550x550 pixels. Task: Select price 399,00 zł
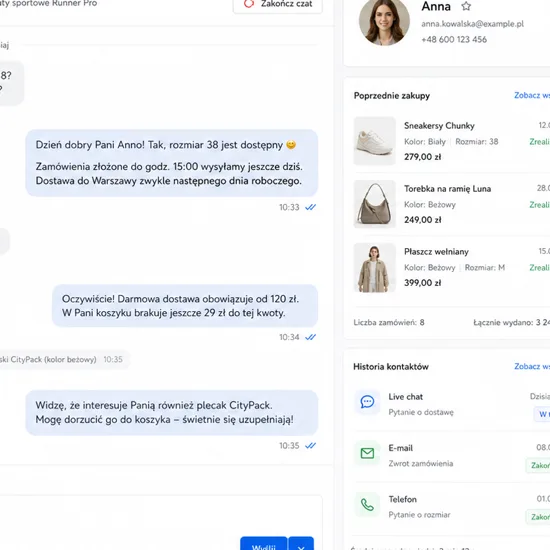[x=422, y=283]
